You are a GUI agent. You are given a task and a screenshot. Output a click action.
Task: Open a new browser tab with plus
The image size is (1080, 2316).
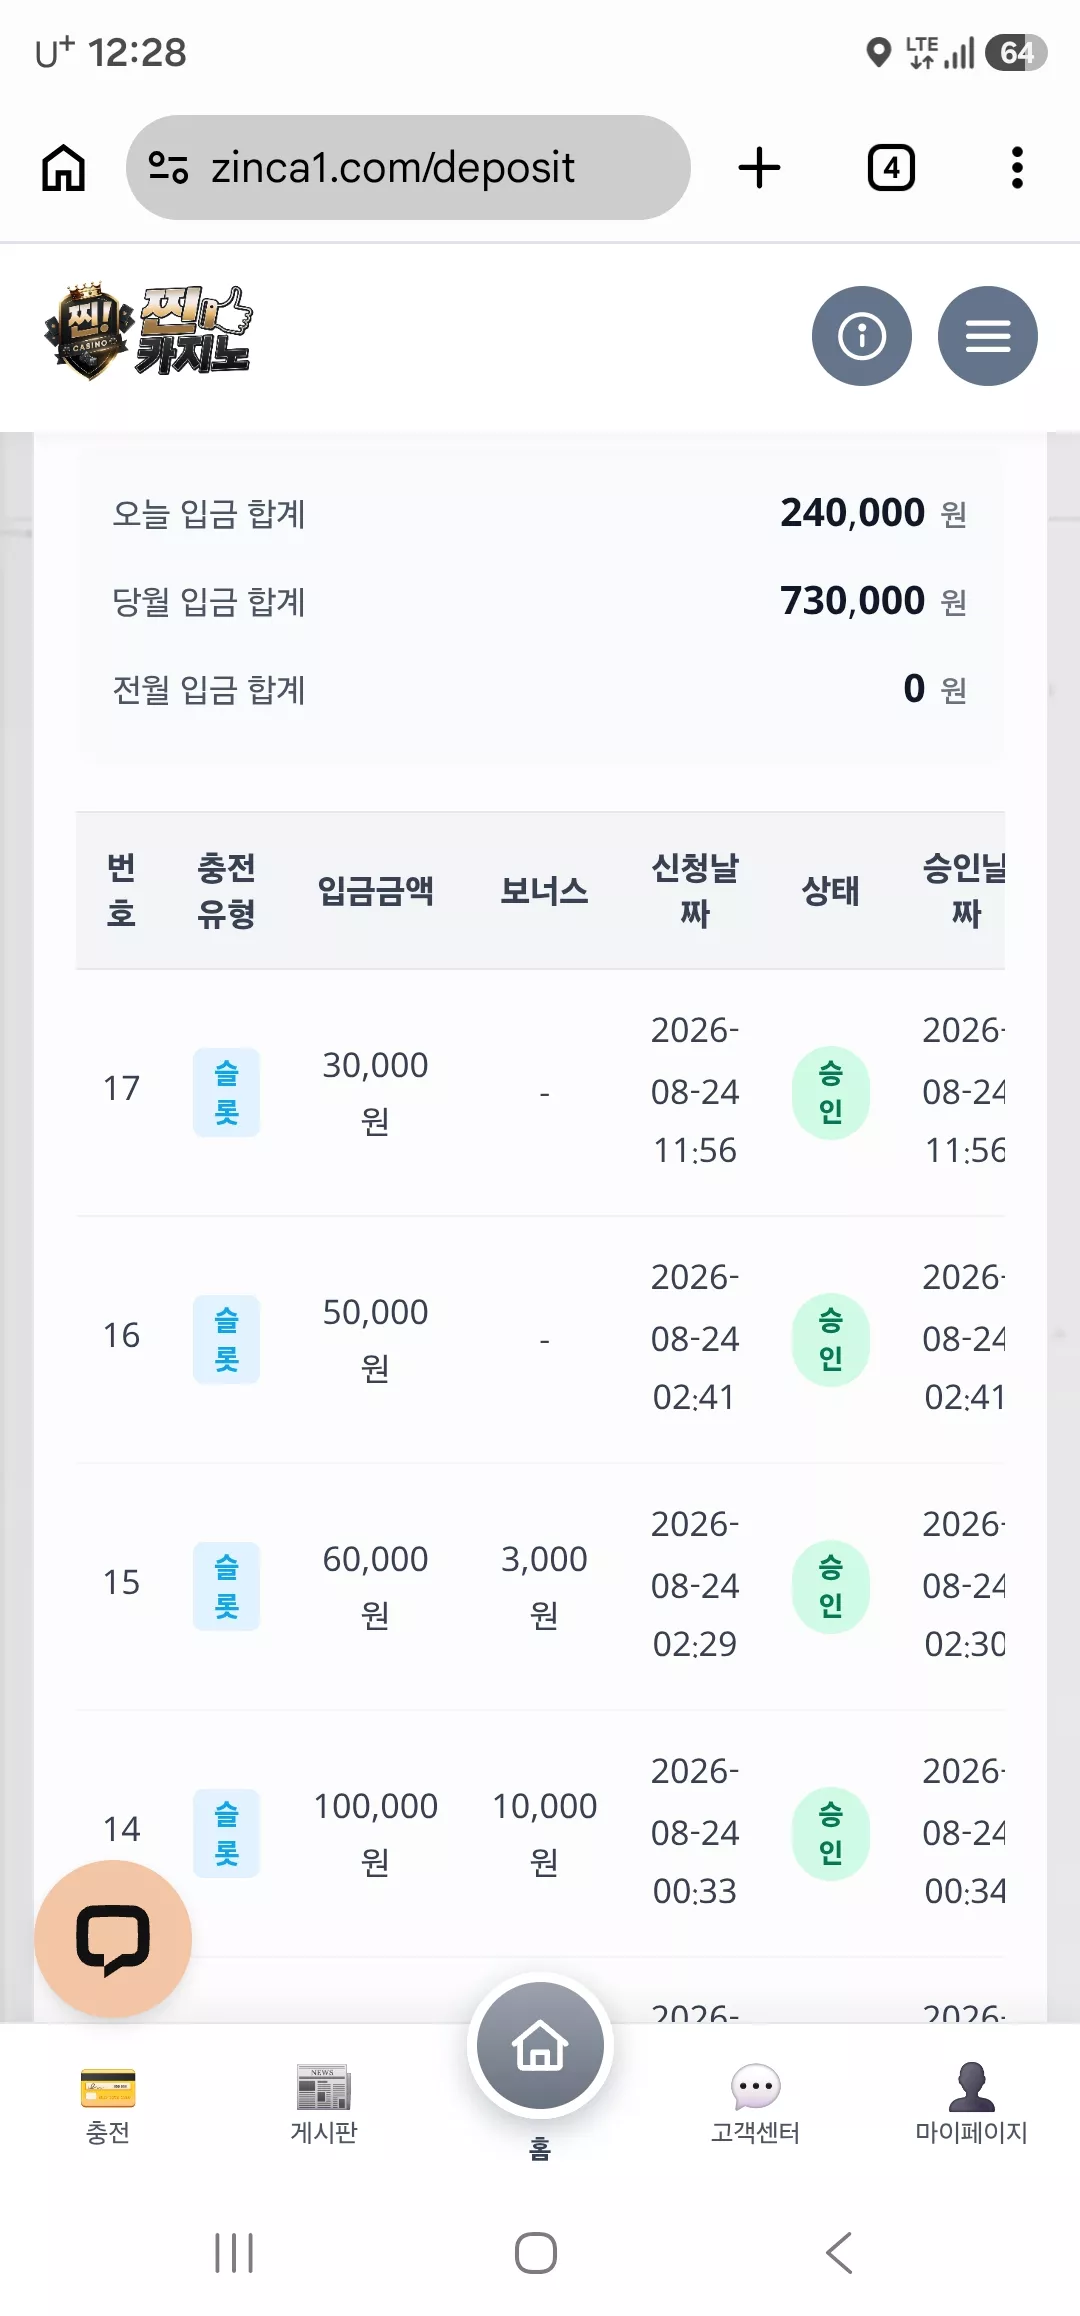pos(759,167)
